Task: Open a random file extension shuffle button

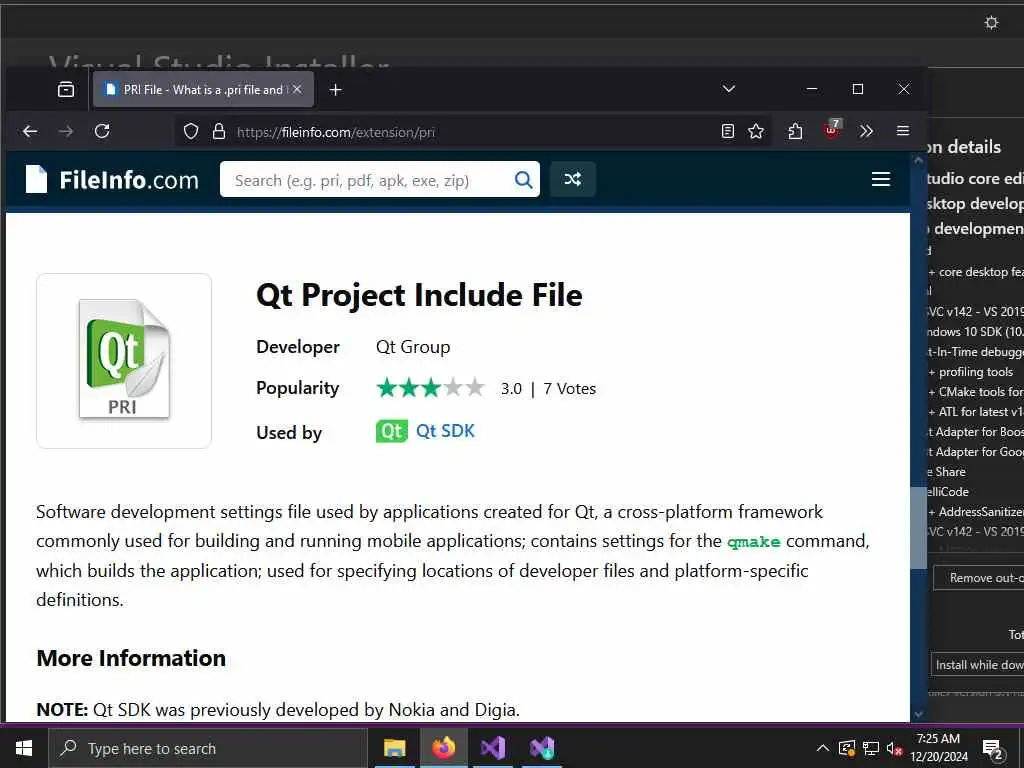Action: tap(573, 179)
